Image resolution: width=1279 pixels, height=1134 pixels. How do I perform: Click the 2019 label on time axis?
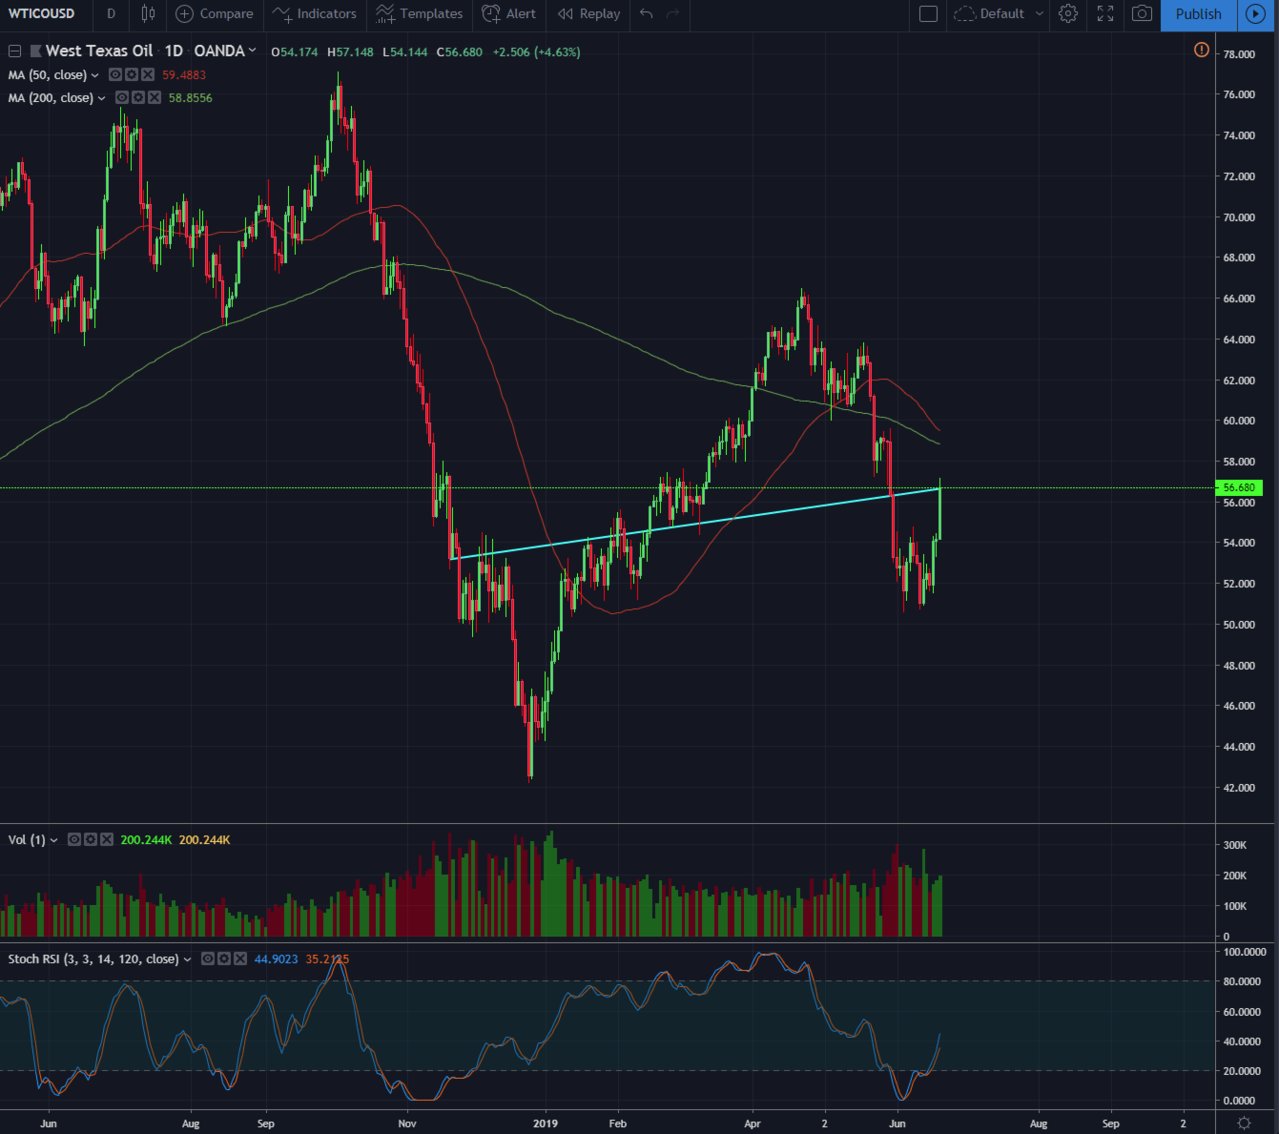[545, 1124]
